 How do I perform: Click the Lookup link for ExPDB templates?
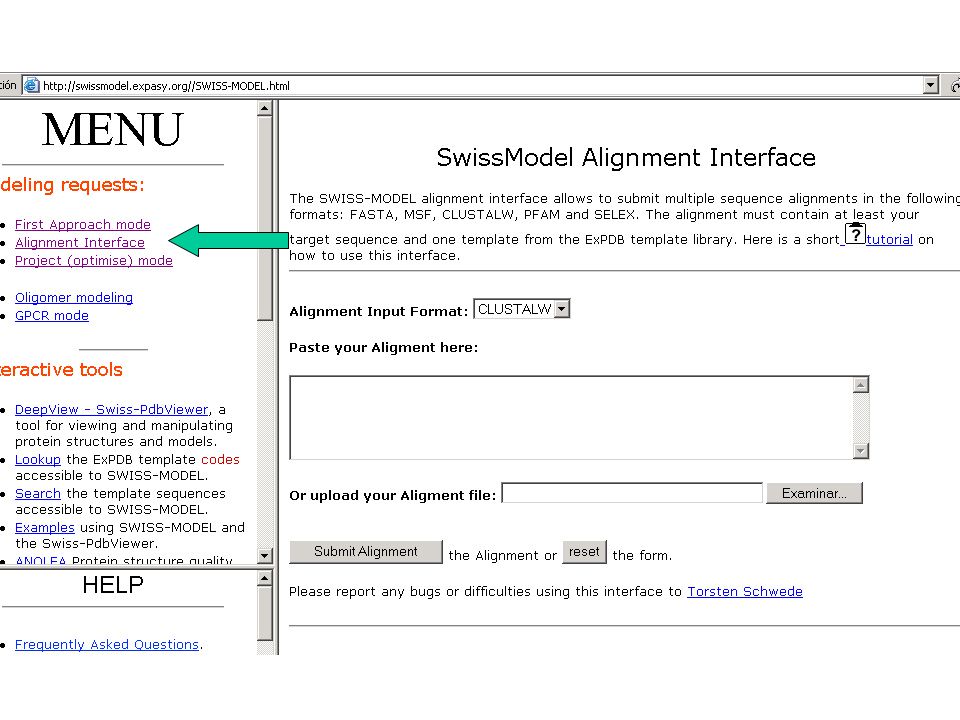pos(37,460)
